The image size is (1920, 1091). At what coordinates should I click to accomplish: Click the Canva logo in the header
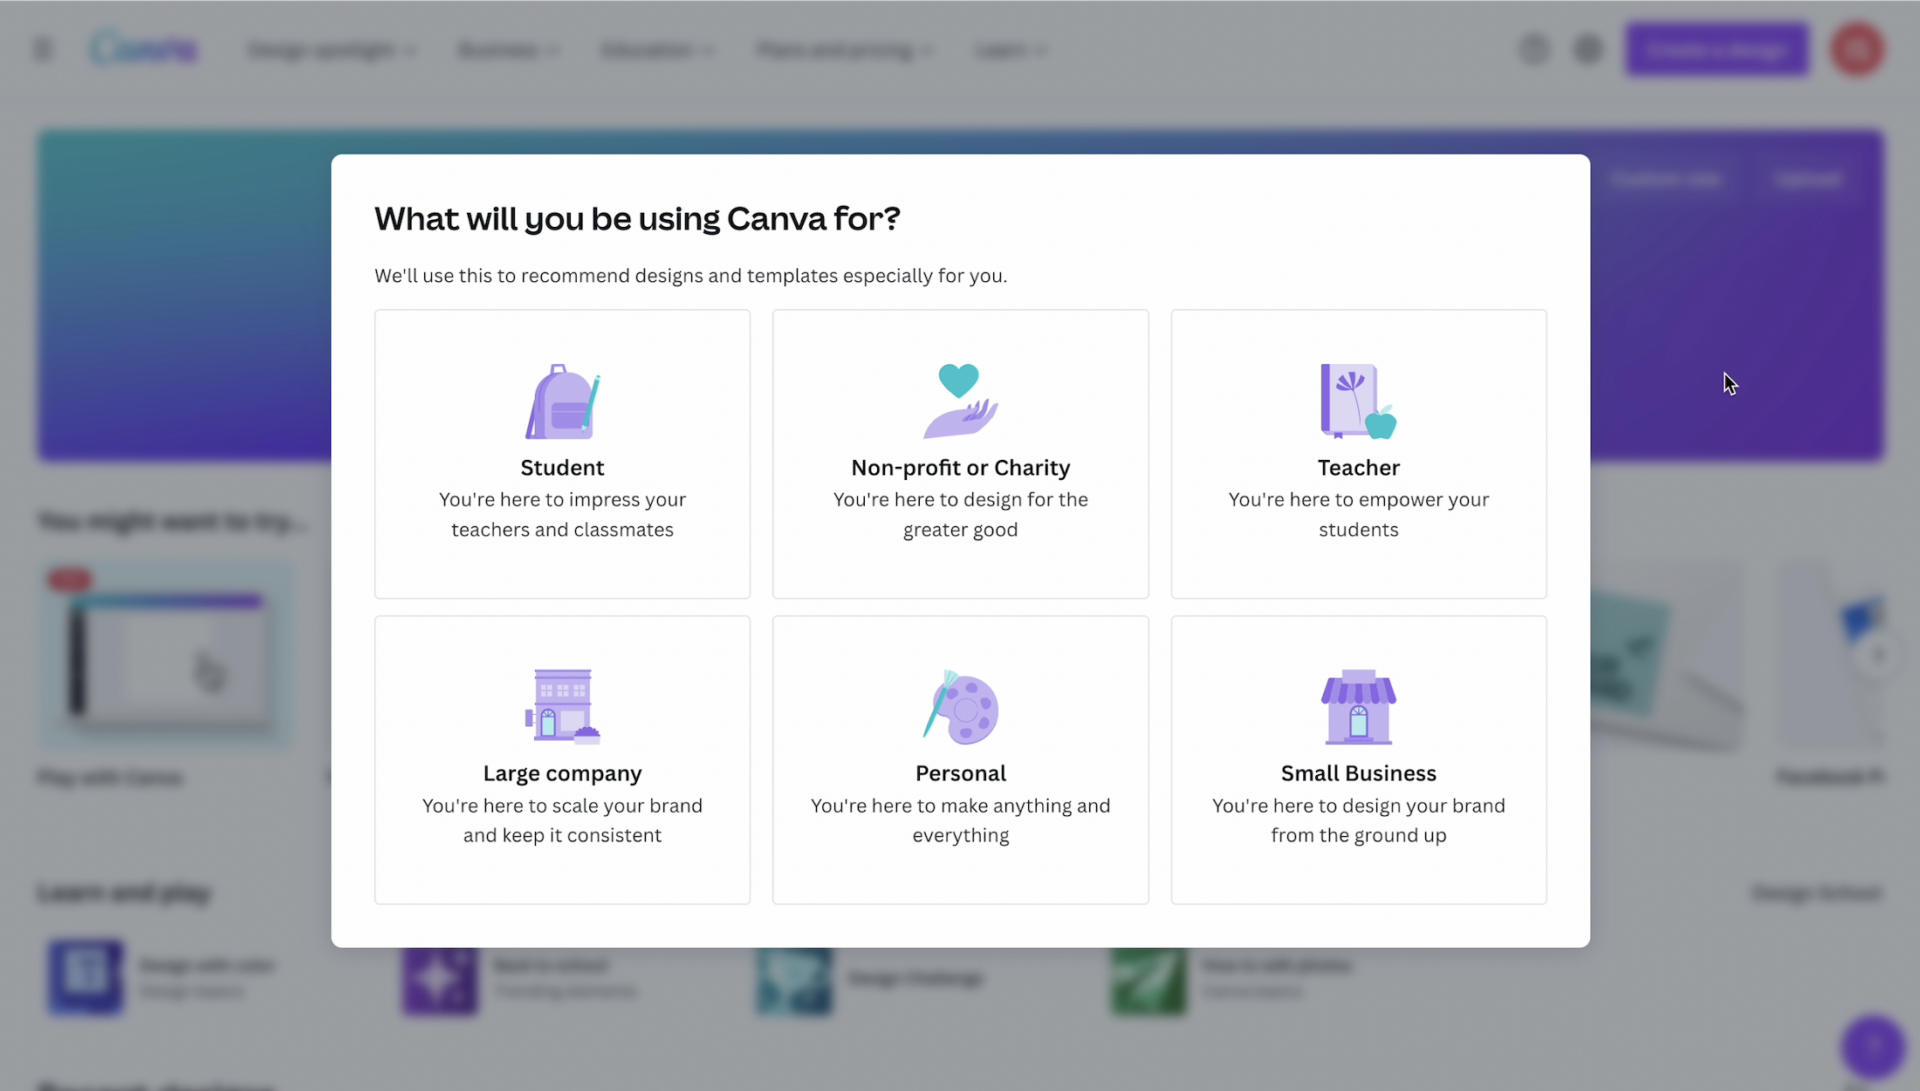coord(144,48)
